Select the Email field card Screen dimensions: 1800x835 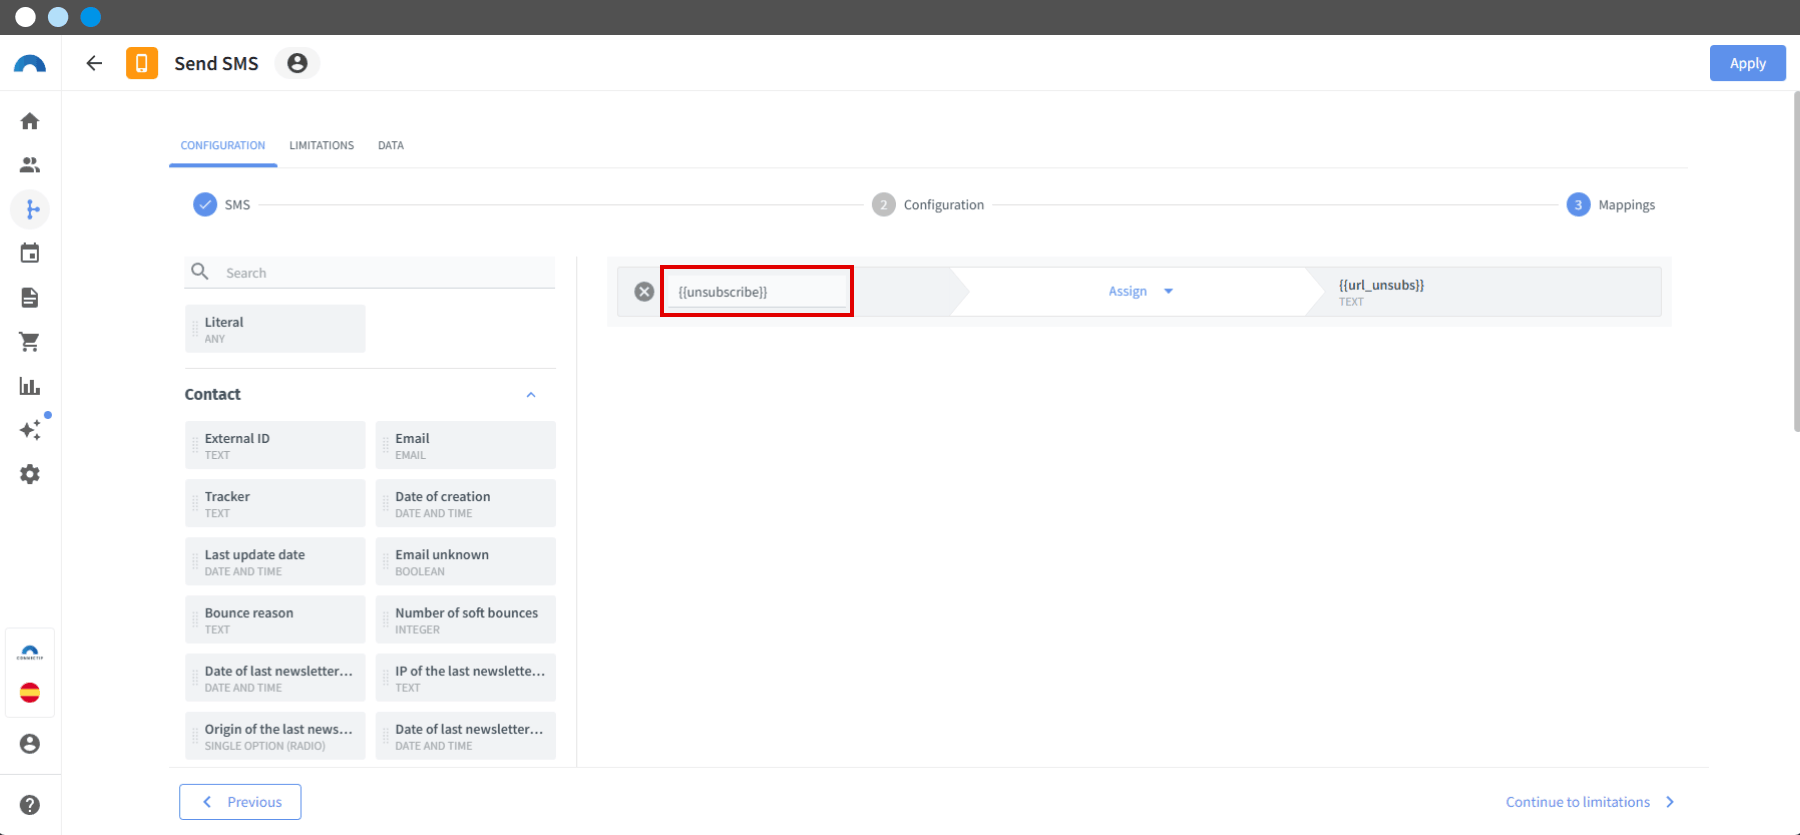[465, 445]
